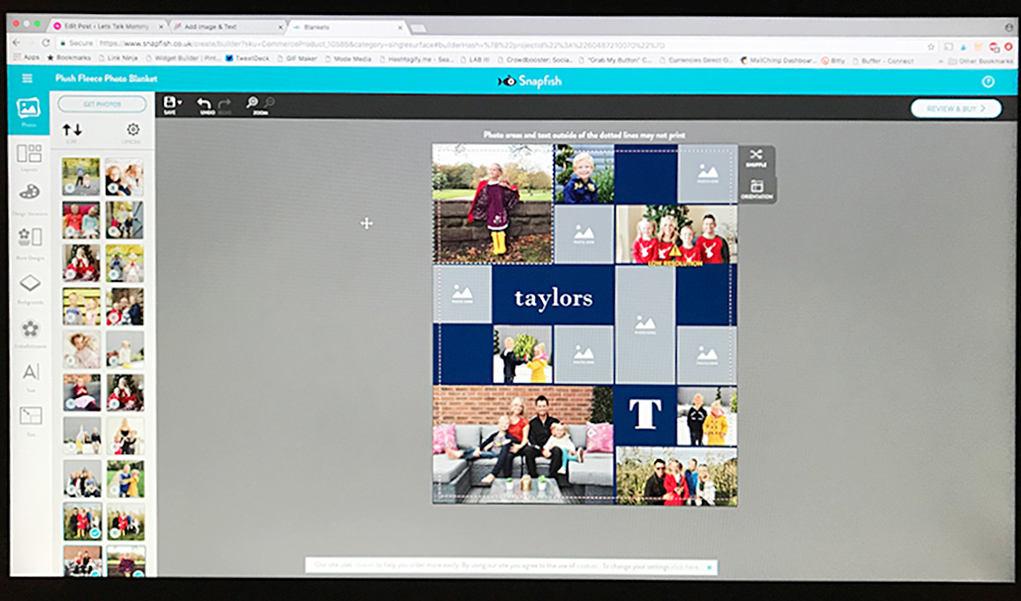Close the Add Image & Text tab
This screenshot has width=1021, height=601.
[x=281, y=27]
